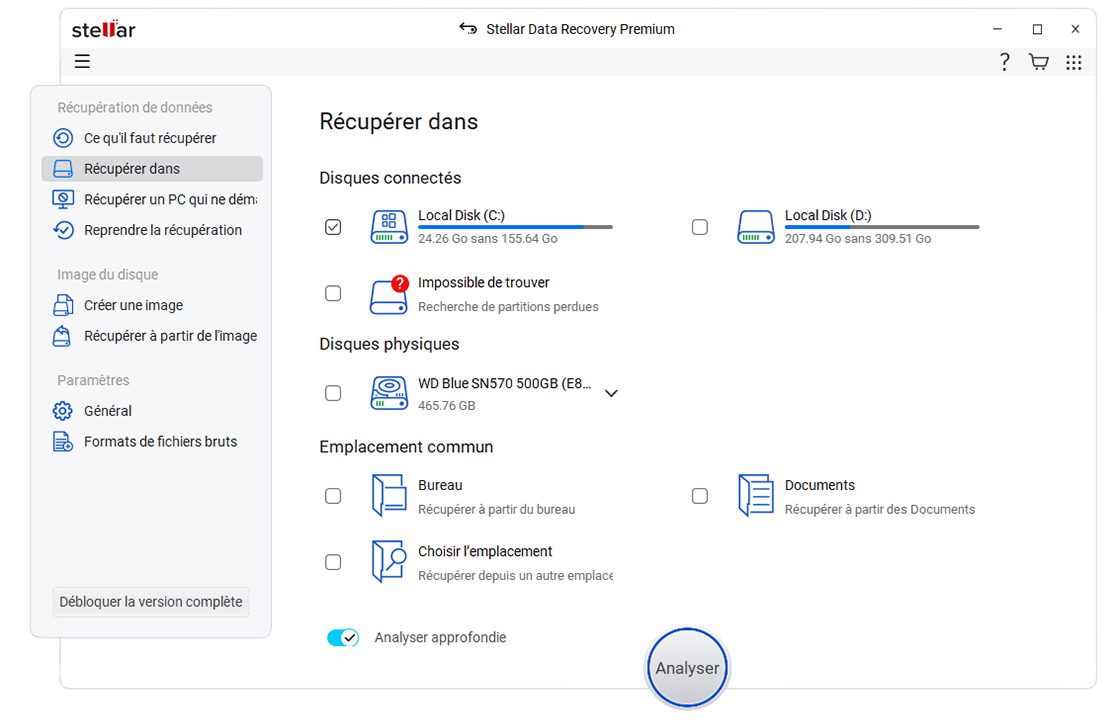
Task: Minimize the Stellar window
Action: (x=998, y=29)
